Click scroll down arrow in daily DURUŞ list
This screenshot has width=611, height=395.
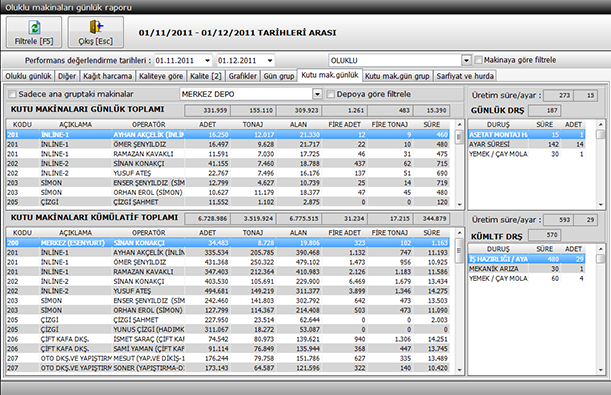pos(600,204)
